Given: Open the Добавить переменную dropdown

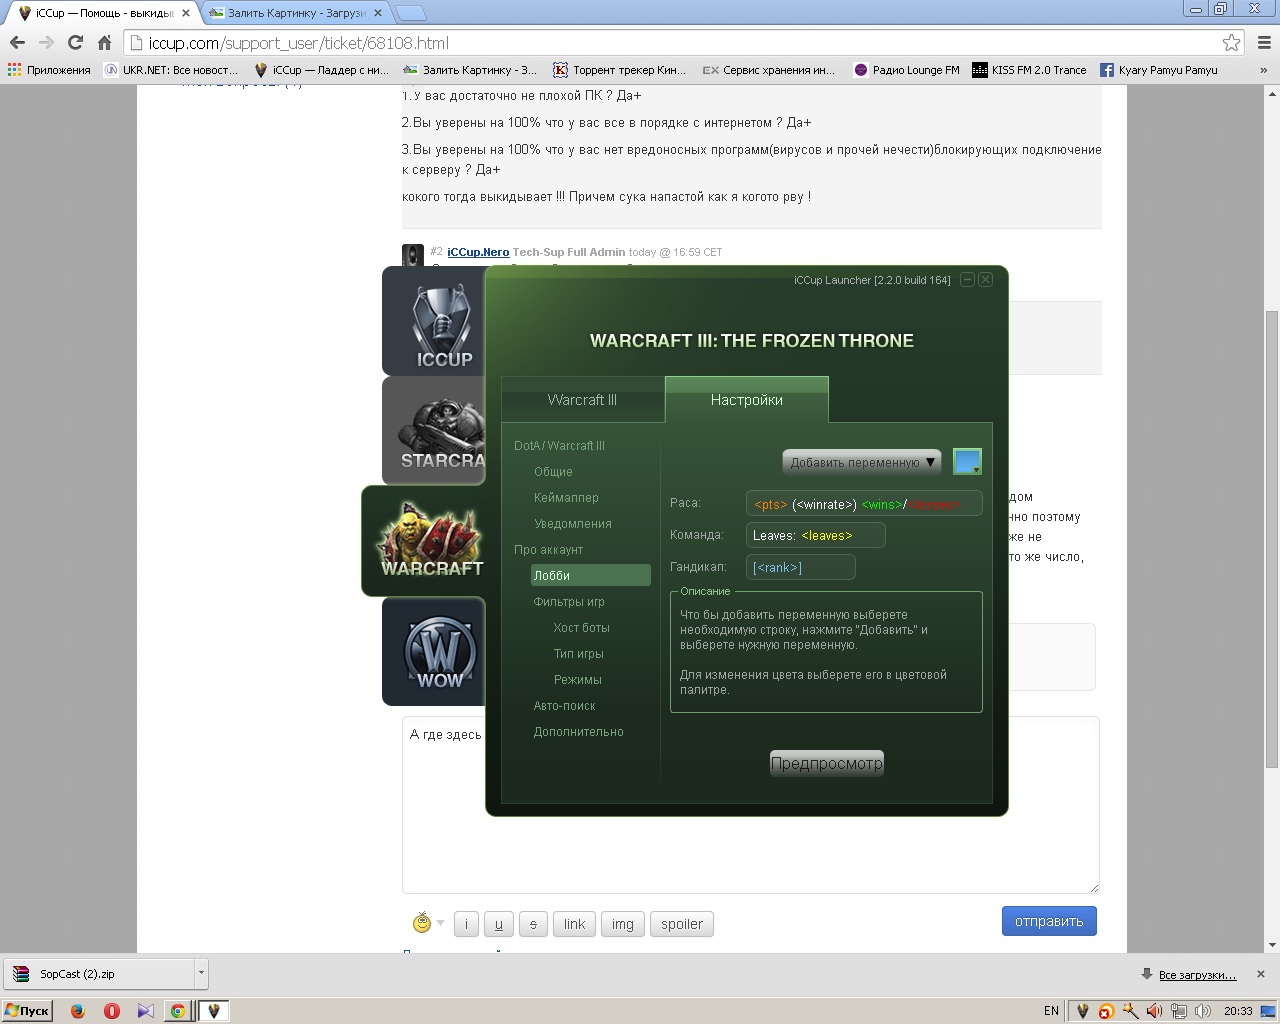Looking at the screenshot, I should 862,462.
